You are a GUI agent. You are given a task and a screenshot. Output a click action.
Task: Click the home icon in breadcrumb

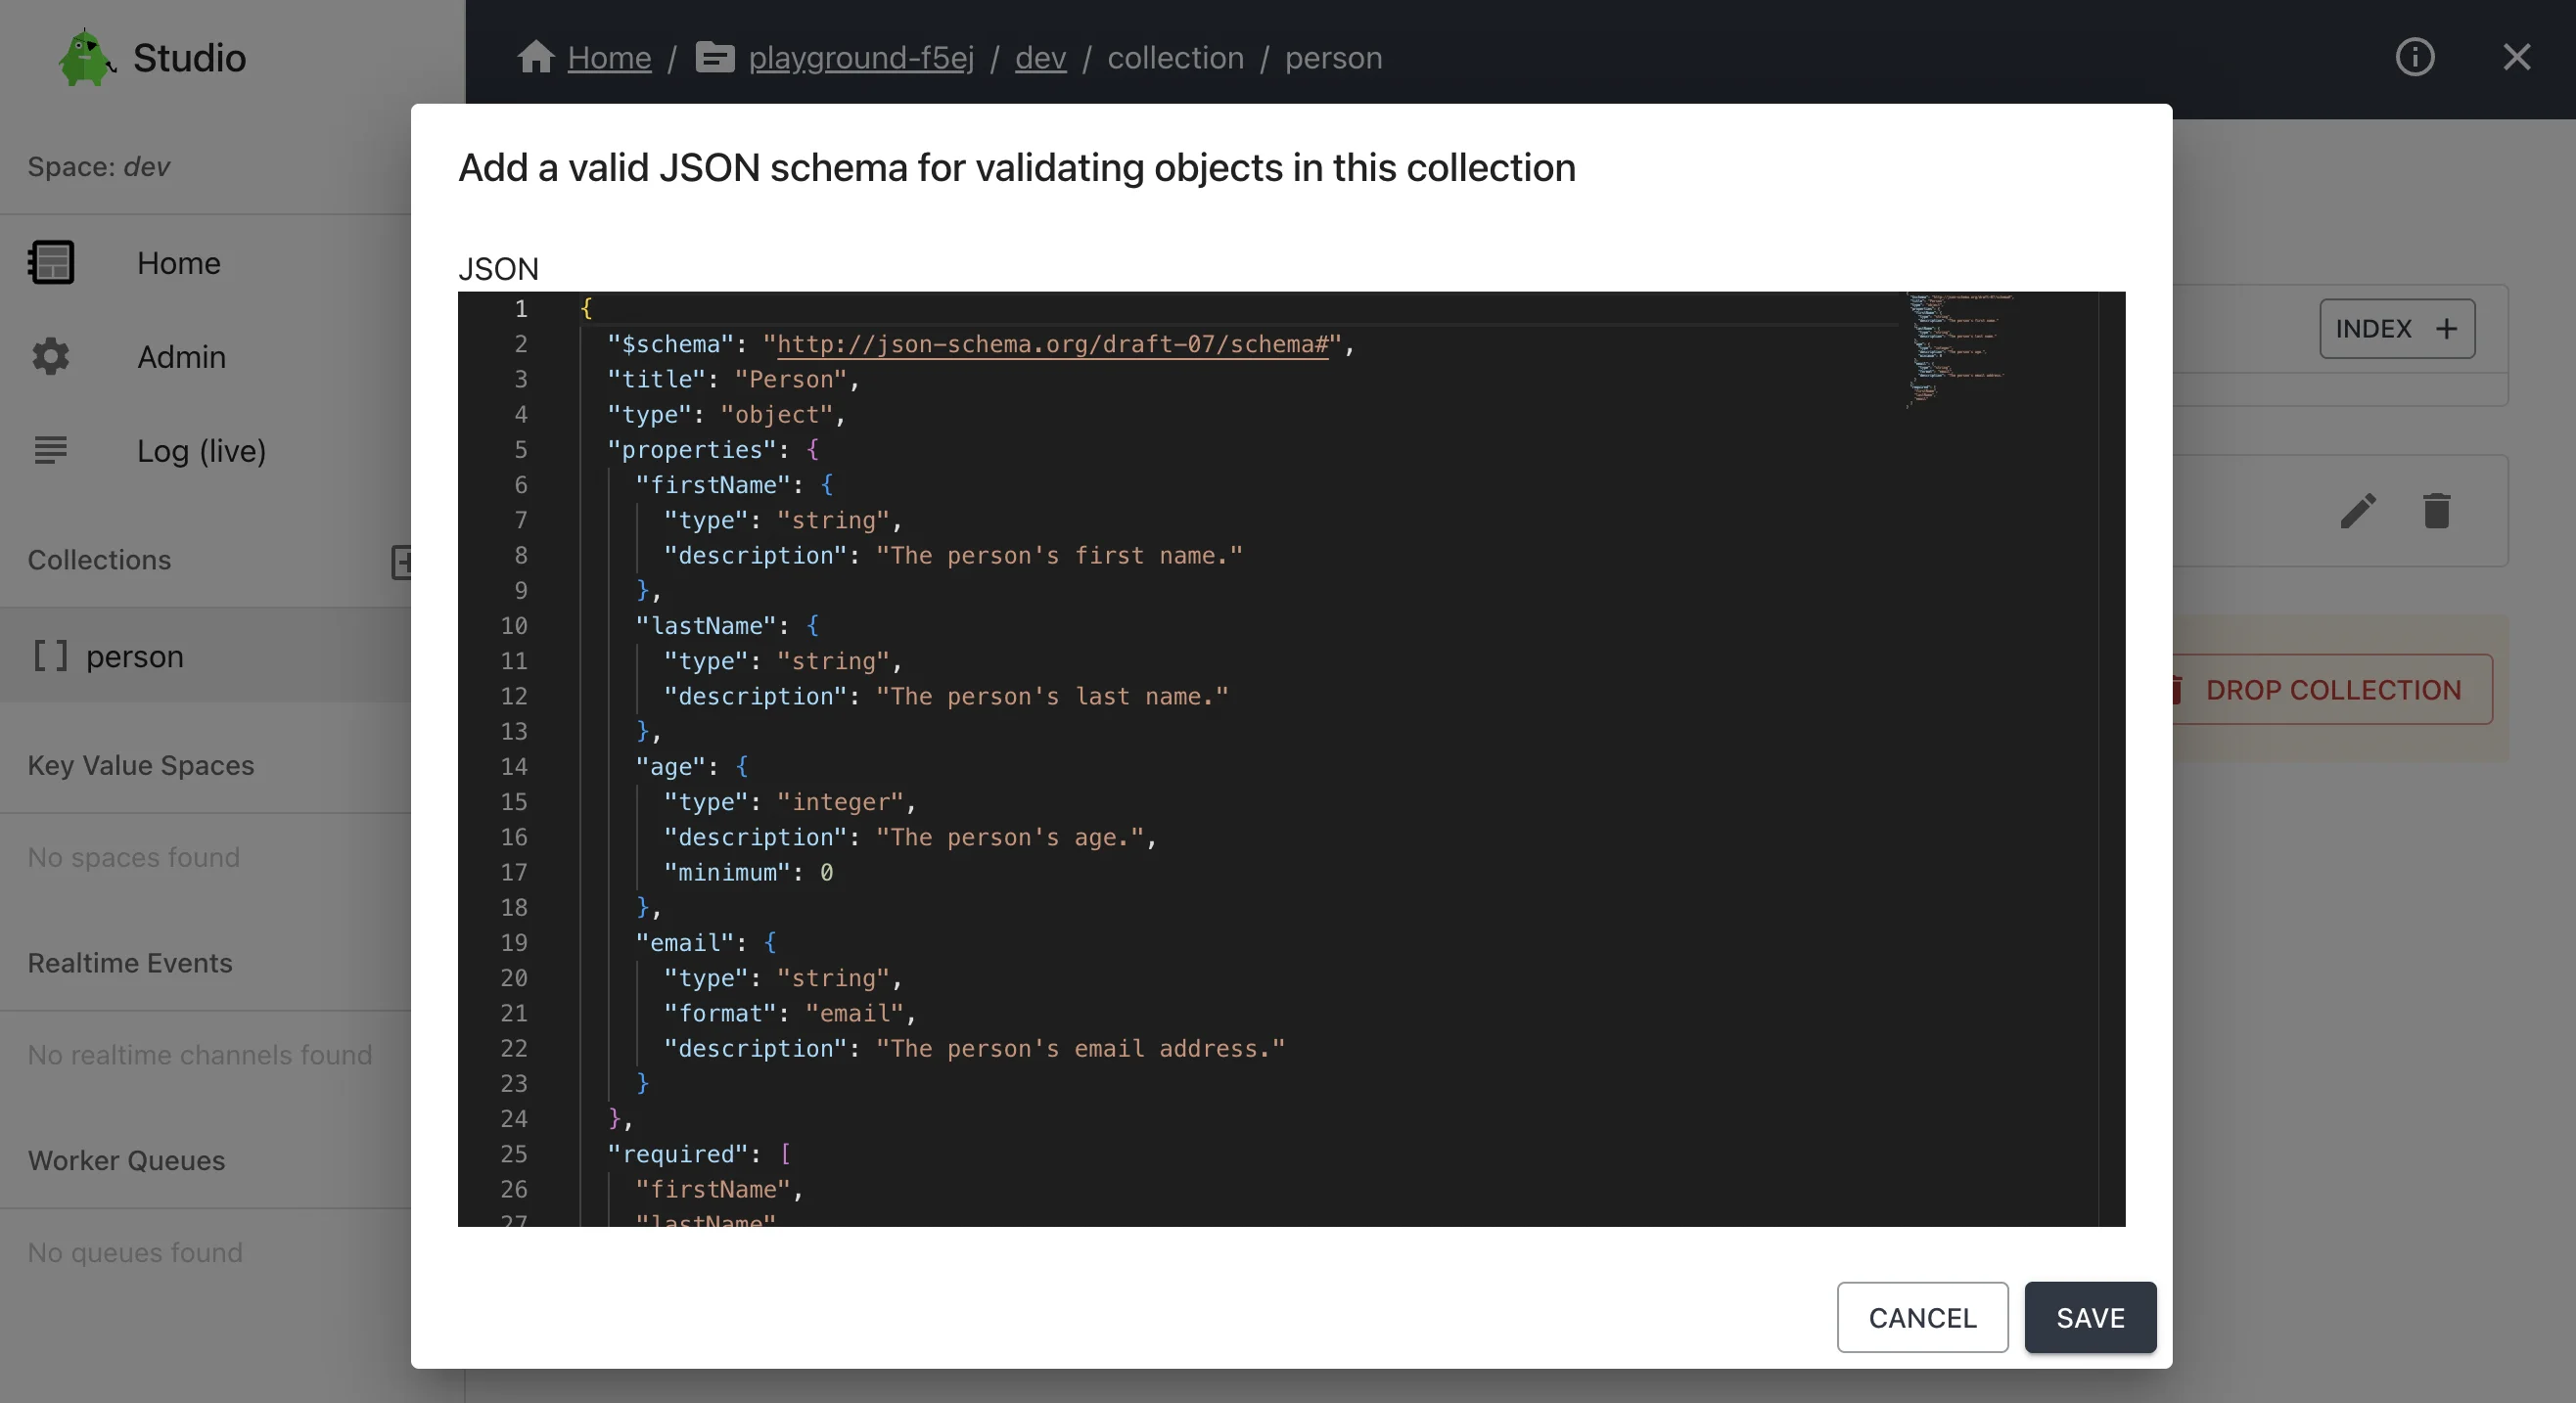(x=535, y=57)
